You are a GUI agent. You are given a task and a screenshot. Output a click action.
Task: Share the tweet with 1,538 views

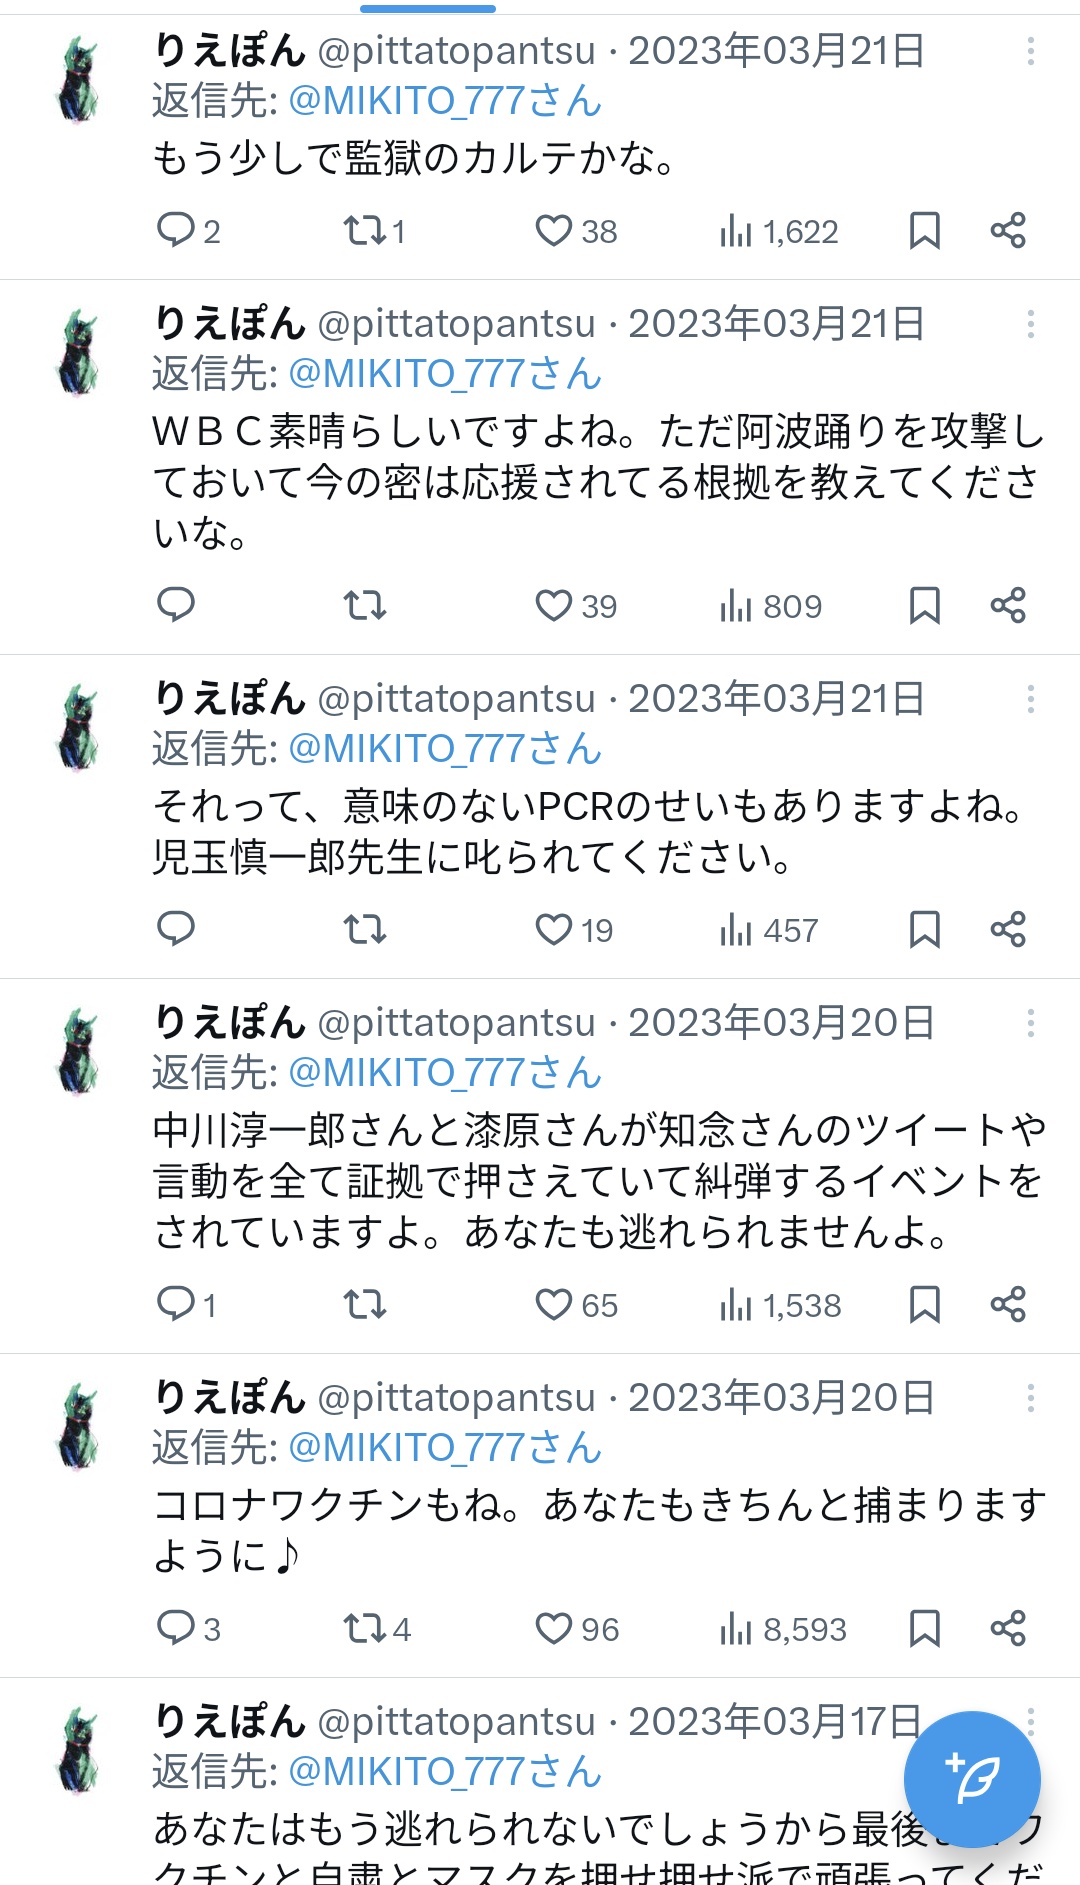[x=1008, y=1304]
